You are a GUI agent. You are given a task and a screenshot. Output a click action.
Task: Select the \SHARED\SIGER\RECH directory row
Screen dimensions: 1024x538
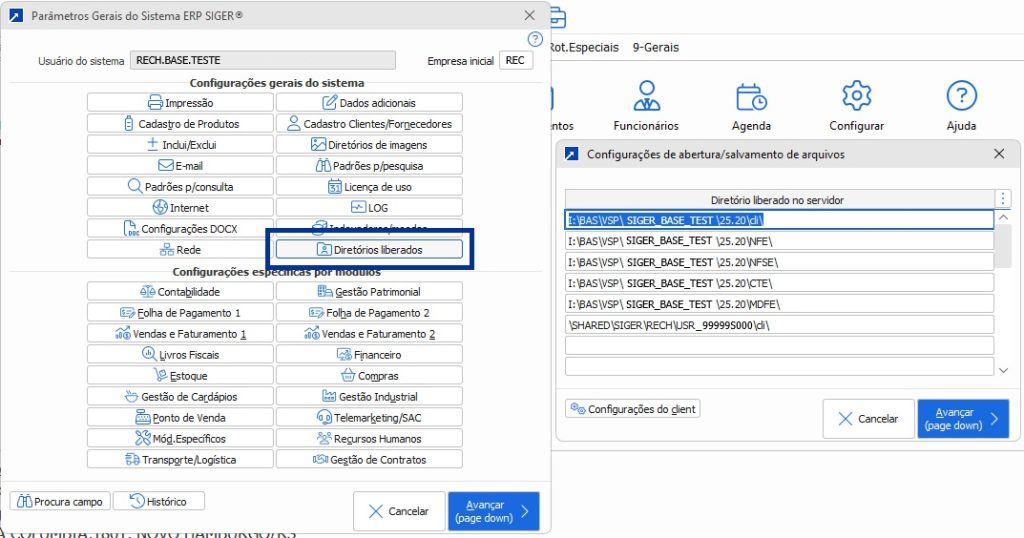[779, 324]
